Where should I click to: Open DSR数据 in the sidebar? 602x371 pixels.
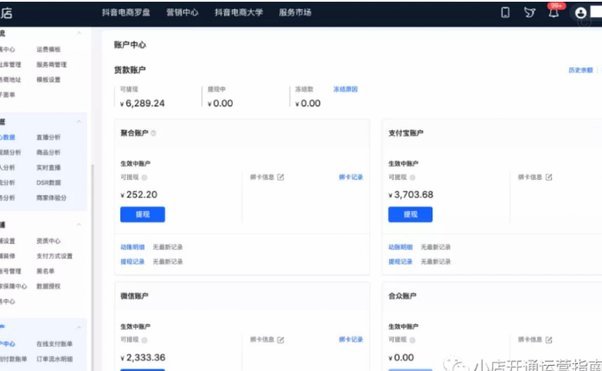48,182
